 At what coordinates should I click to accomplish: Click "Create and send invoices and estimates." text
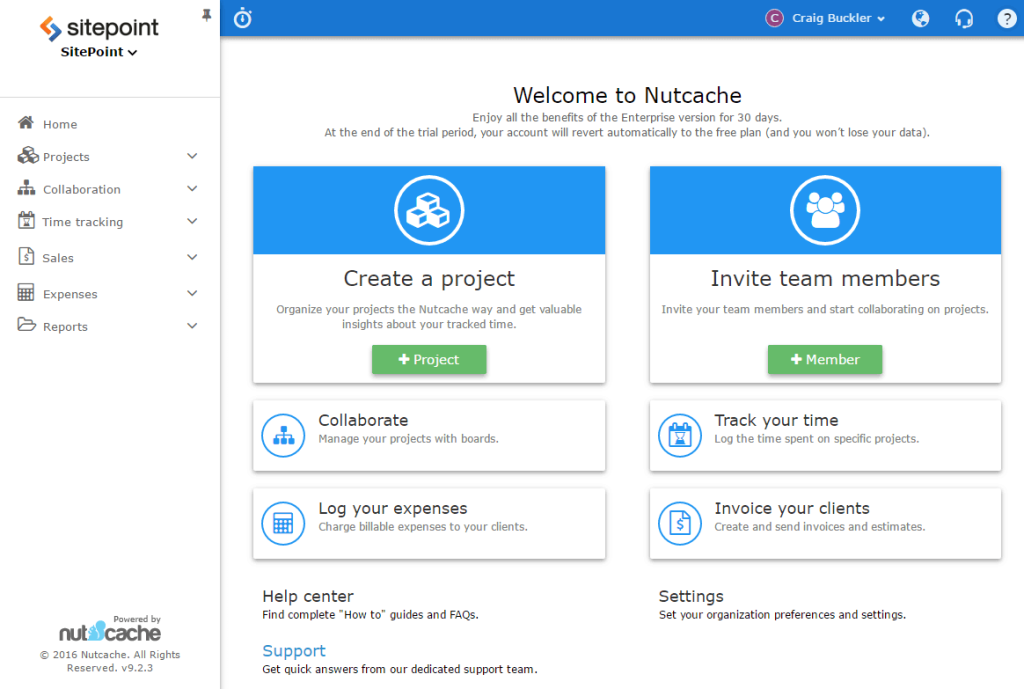(820, 527)
